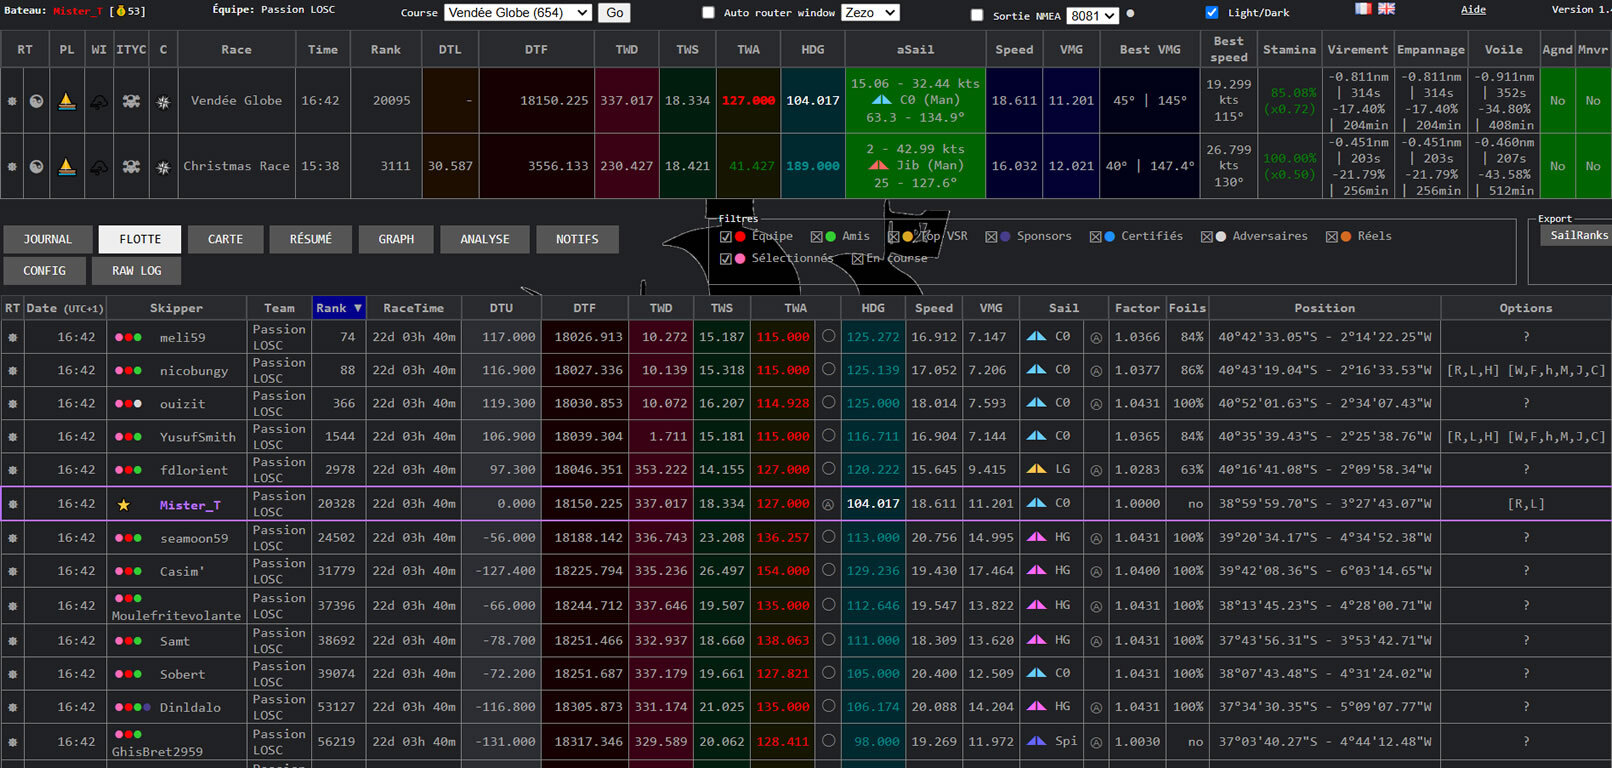Select the FLOTTE tab
Image resolution: width=1612 pixels, height=768 pixels.
click(140, 240)
